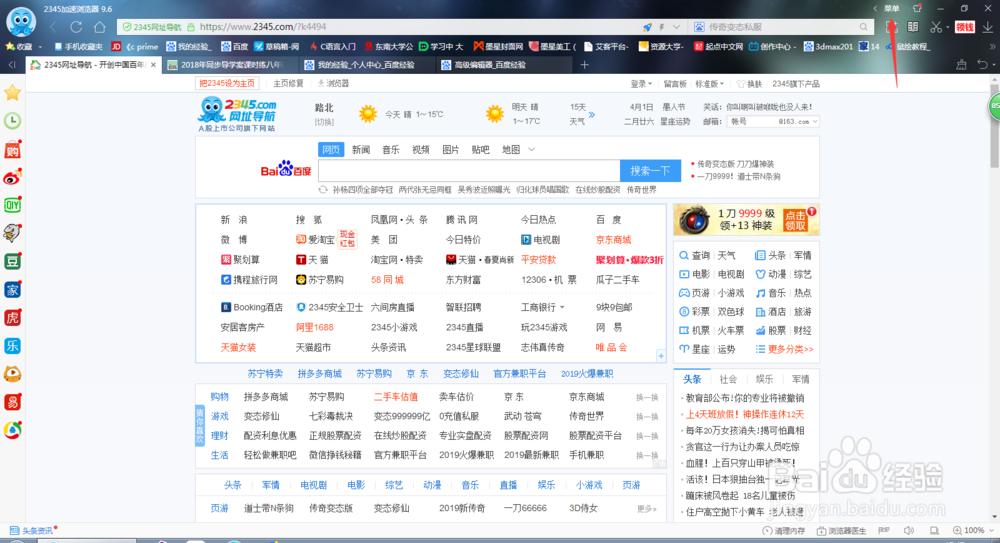Select the 图片 search tab
This screenshot has height=543, width=1000.
click(x=450, y=149)
